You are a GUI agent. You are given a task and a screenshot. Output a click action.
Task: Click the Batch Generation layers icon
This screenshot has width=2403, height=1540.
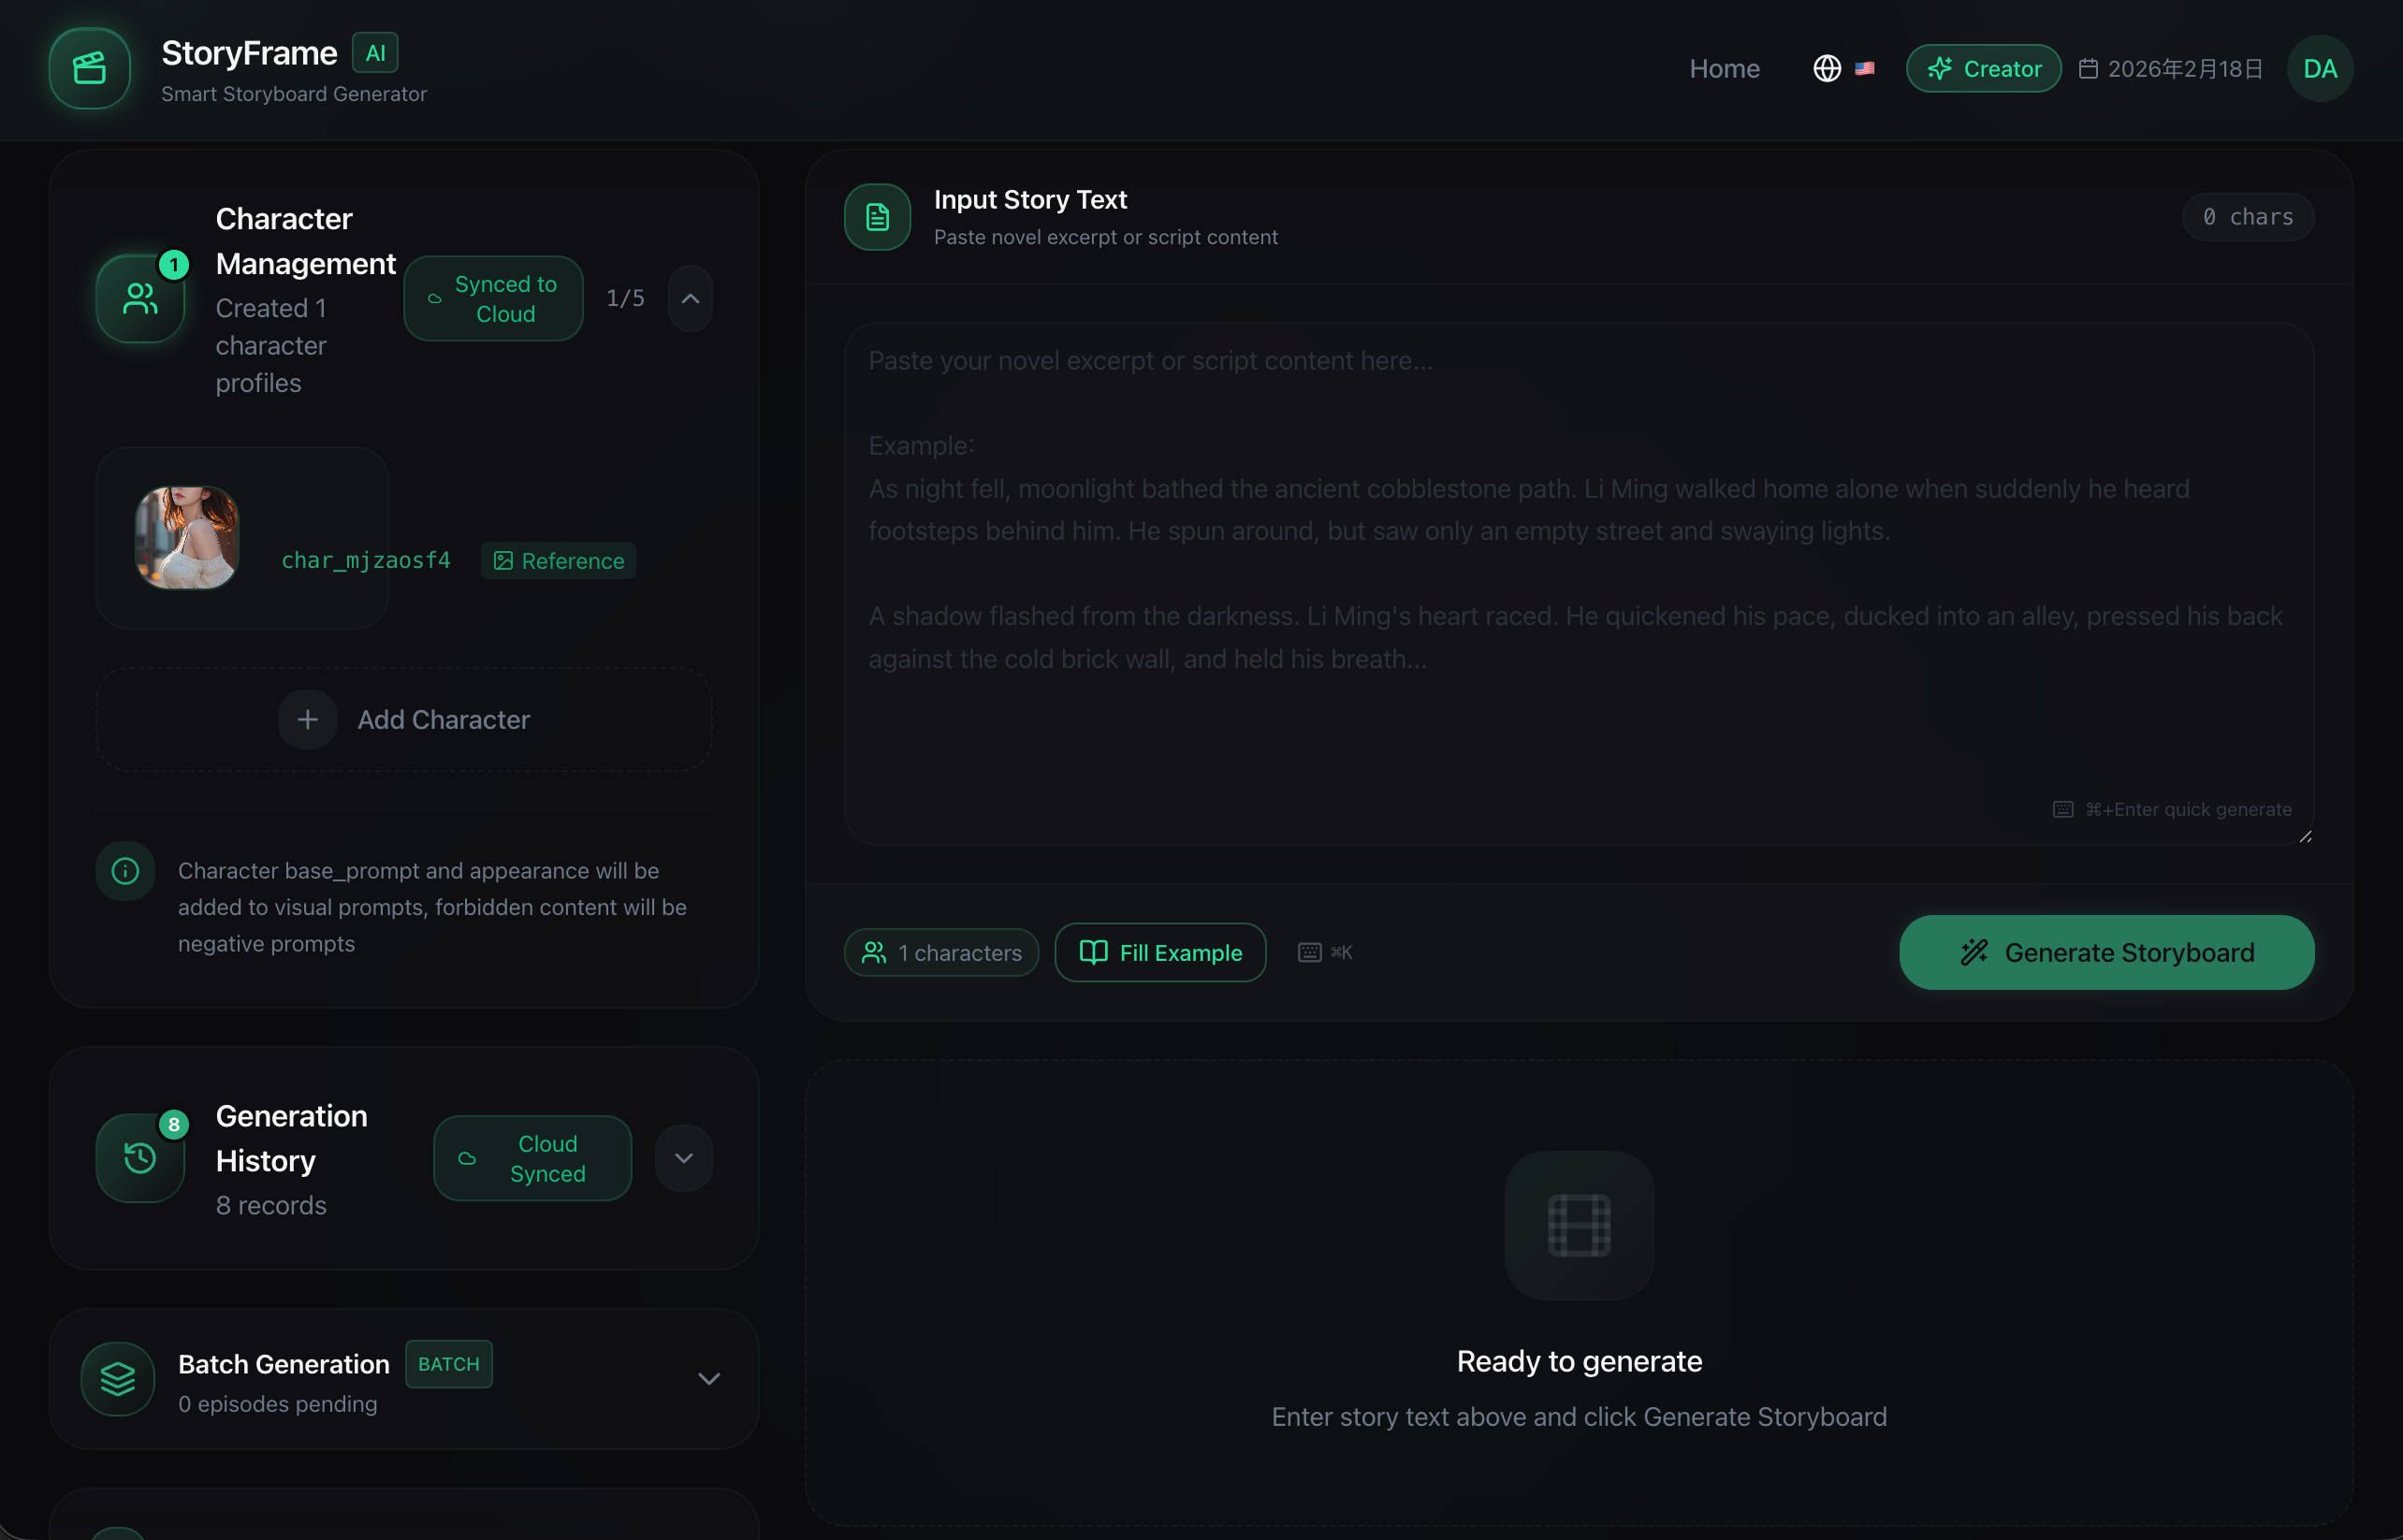(x=117, y=1378)
